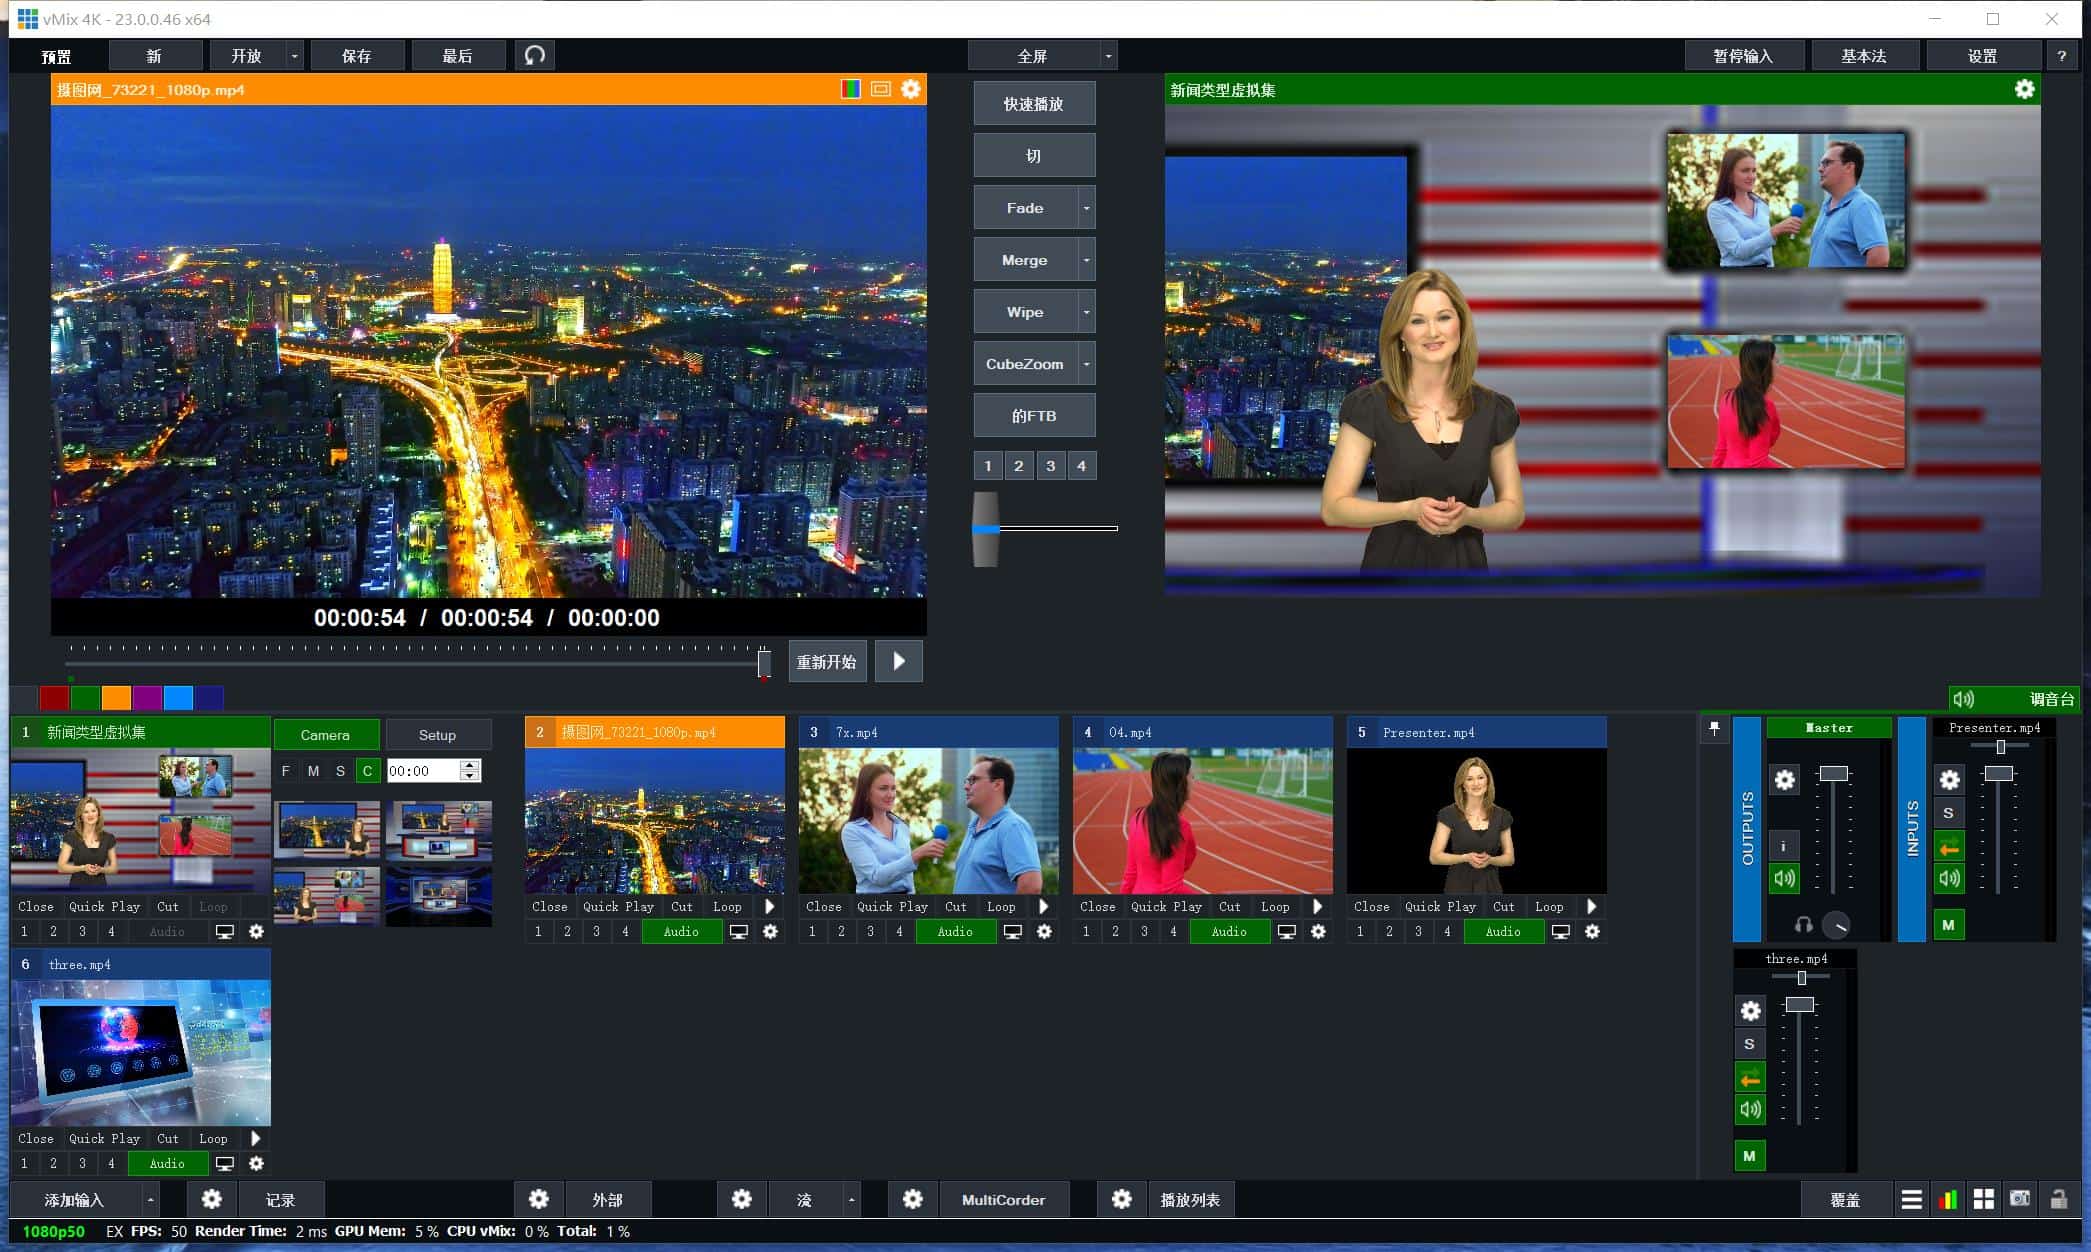Image resolution: width=2091 pixels, height=1252 pixels.
Task: Click the 快速播放 button
Action: [x=1034, y=104]
